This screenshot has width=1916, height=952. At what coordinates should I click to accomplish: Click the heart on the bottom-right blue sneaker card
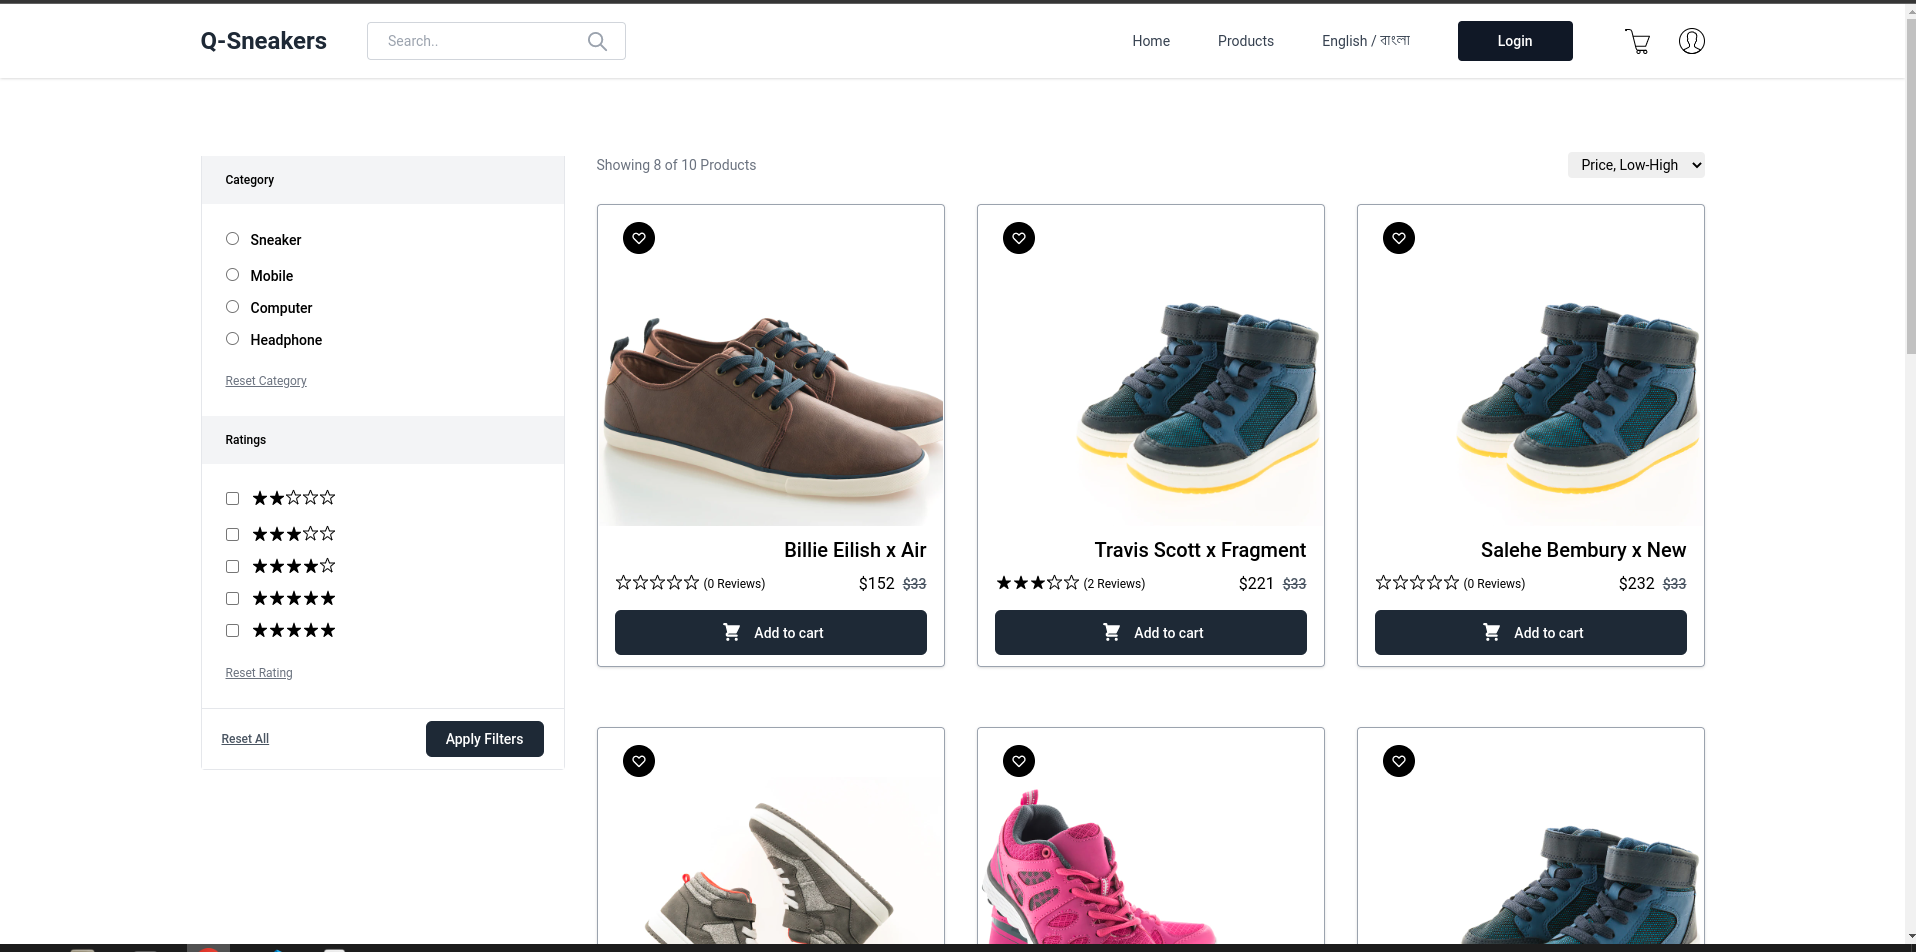point(1399,761)
